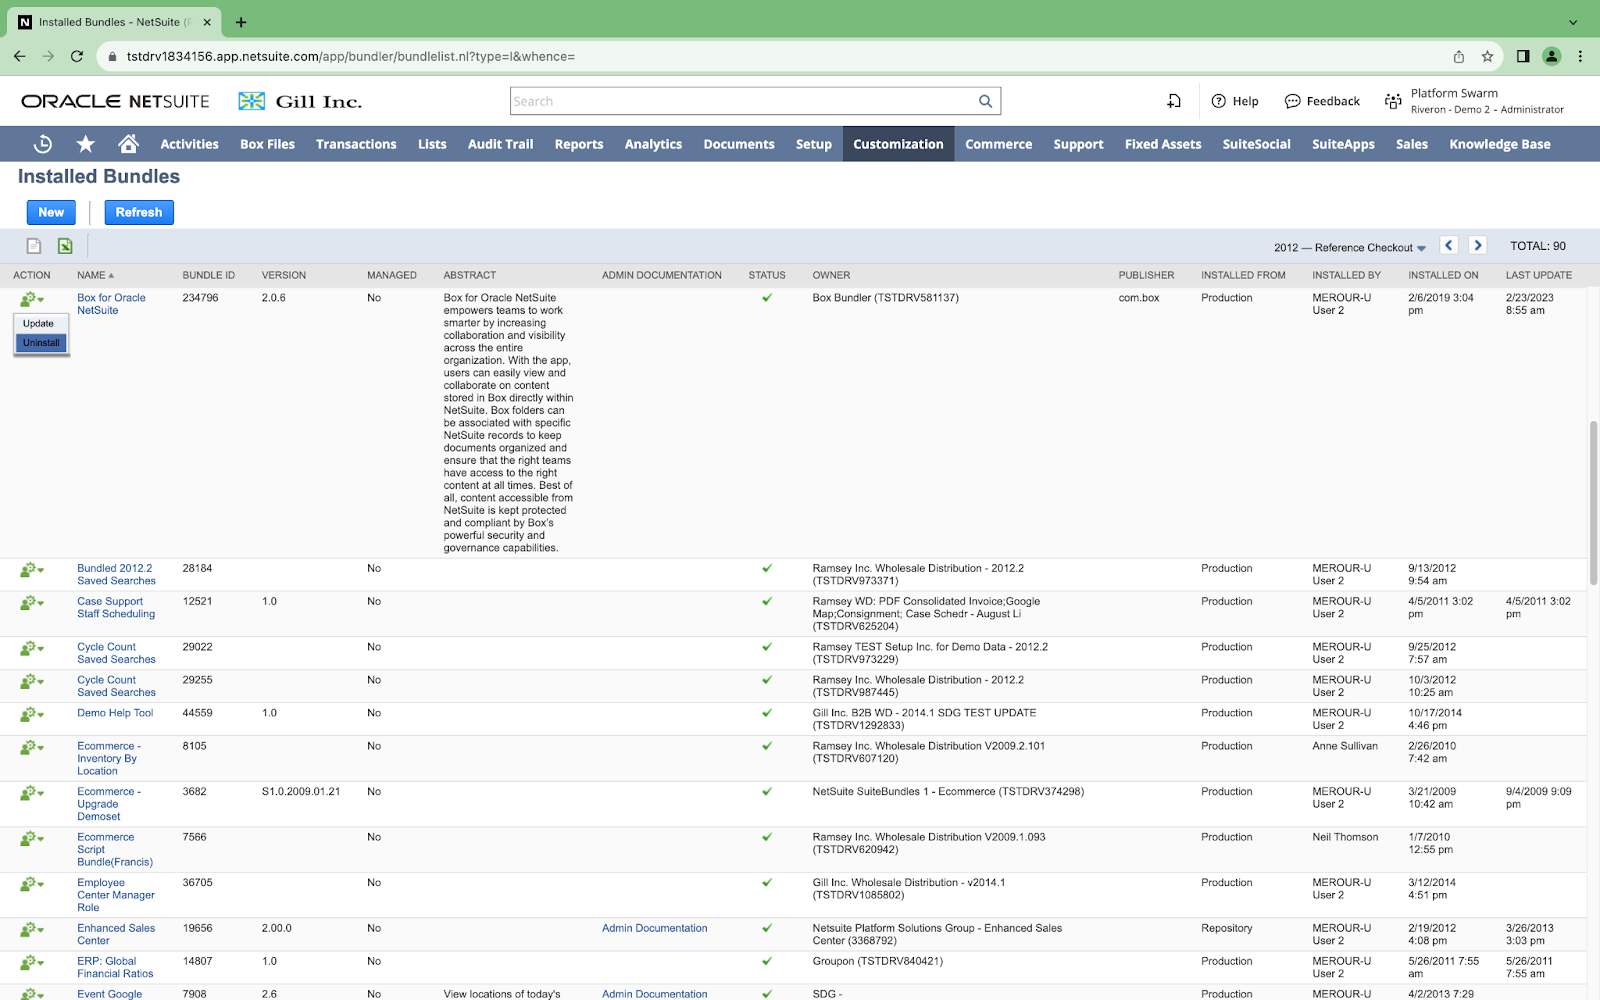
Task: Click the Feedback speech bubble icon
Action: tap(1292, 101)
